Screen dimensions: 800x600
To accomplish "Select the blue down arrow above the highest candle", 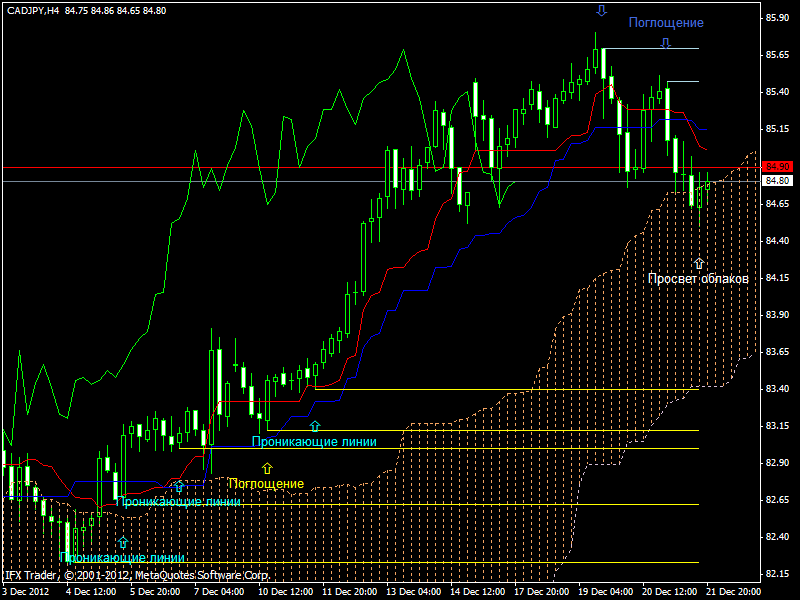I will (602, 10).
